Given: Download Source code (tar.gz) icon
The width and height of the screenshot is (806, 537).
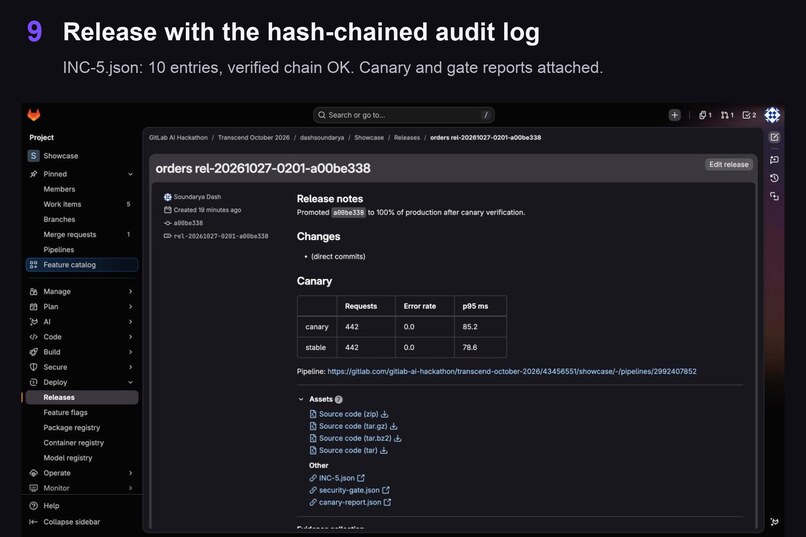Looking at the screenshot, I should tap(394, 427).
